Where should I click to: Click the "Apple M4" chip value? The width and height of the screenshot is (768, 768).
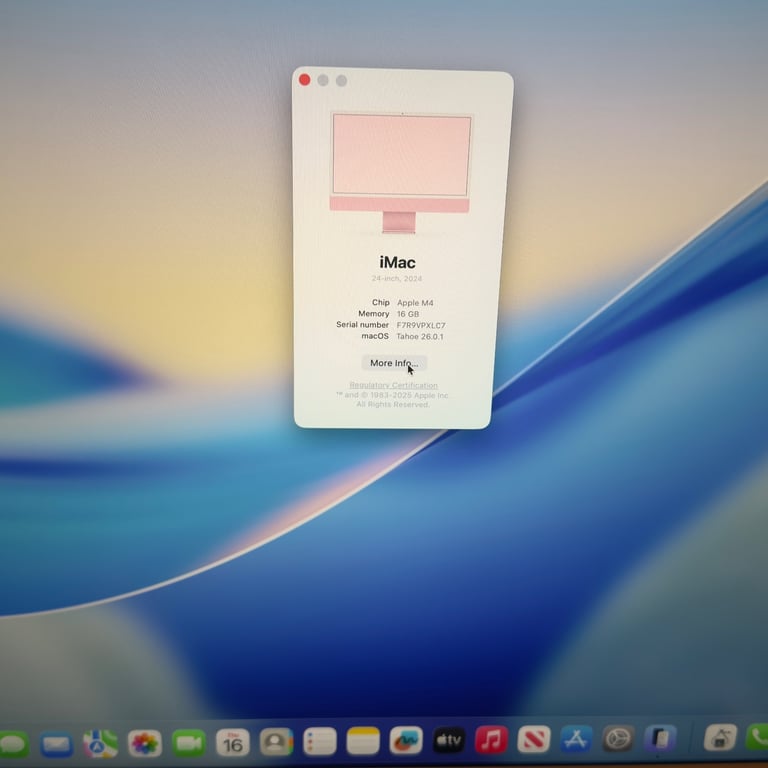coord(415,303)
